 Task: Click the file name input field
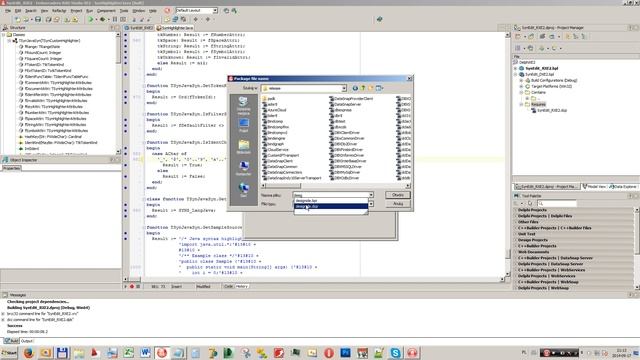coord(330,195)
